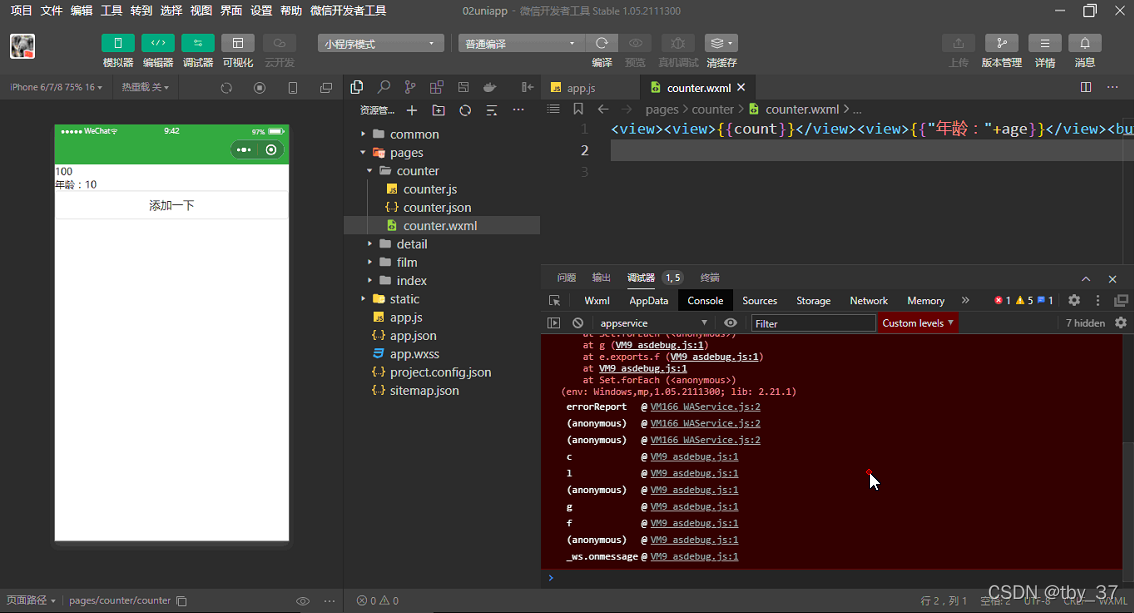Collapse all folders in explorer
Viewport: 1134px width, 613px height.
[492, 110]
